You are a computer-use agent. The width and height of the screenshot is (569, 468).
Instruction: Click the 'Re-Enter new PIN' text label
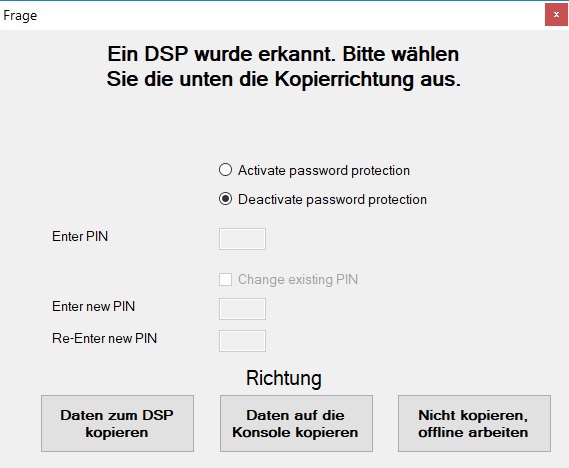pos(105,338)
